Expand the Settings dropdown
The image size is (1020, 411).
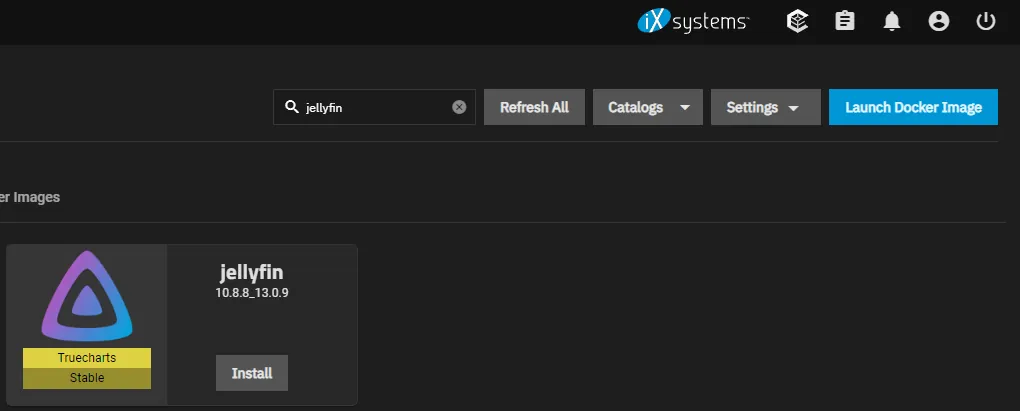(766, 107)
